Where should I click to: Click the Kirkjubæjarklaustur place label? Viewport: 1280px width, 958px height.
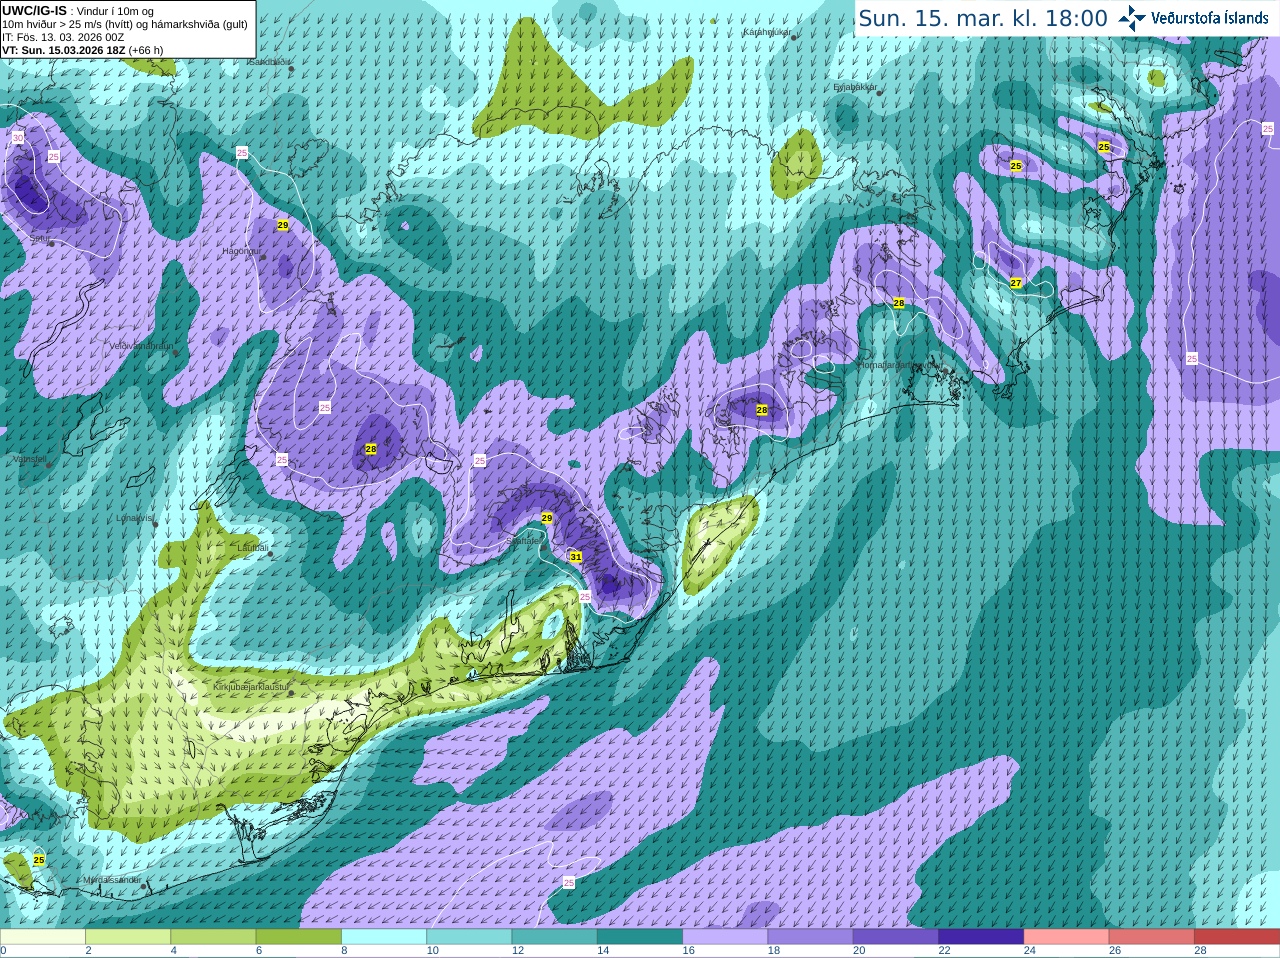tap(251, 688)
